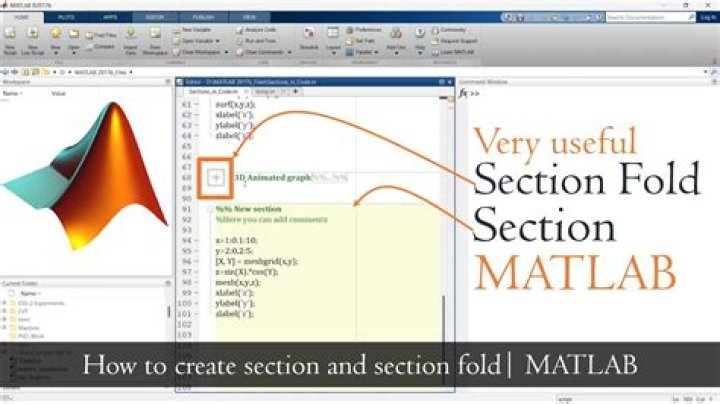Open MATLAB Preferences
Image resolution: width=720 pixels, height=404 pixels.
click(364, 30)
